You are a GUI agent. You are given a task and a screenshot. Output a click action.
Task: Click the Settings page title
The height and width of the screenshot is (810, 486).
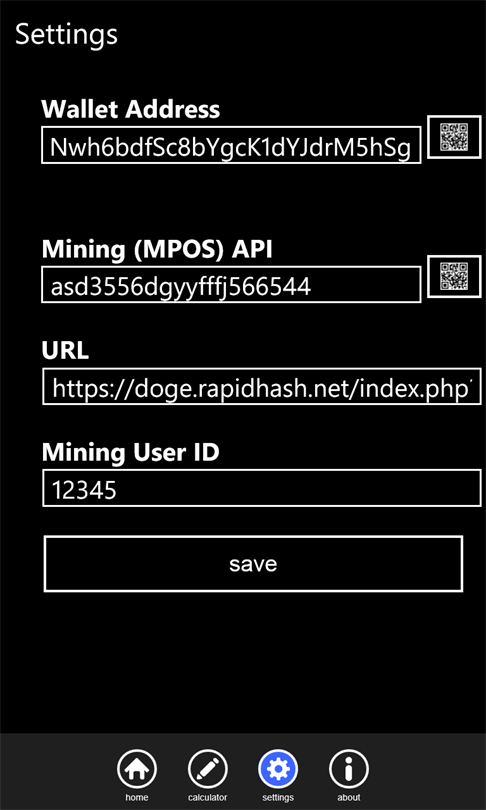coord(67,35)
